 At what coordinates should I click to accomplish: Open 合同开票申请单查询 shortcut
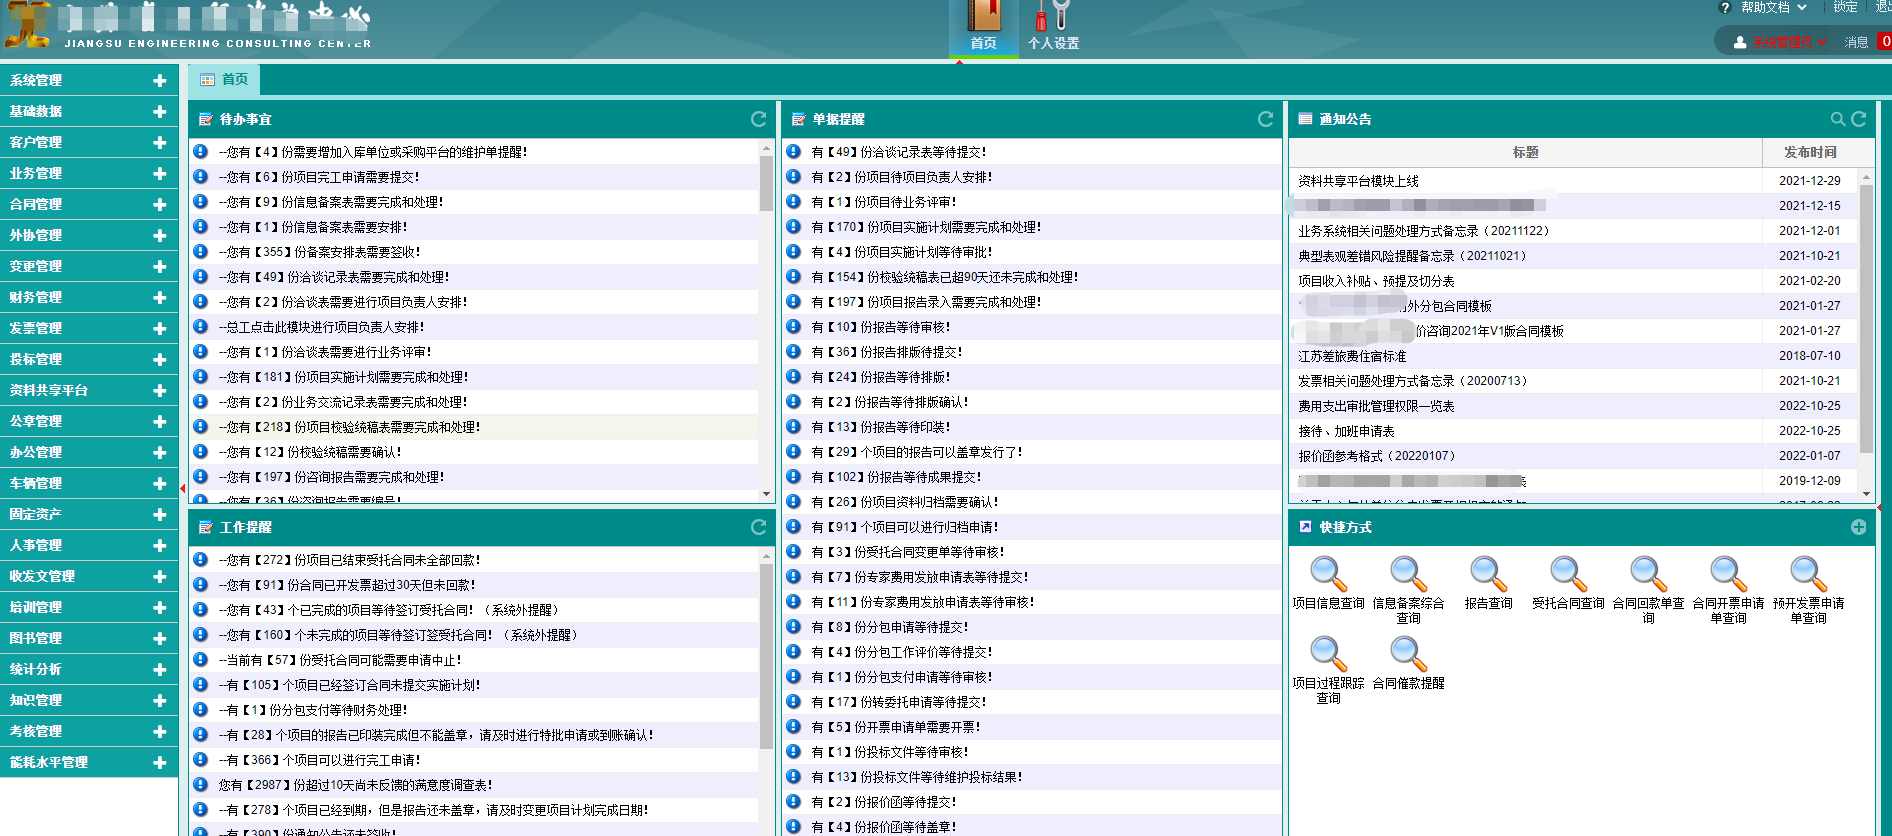(1728, 590)
